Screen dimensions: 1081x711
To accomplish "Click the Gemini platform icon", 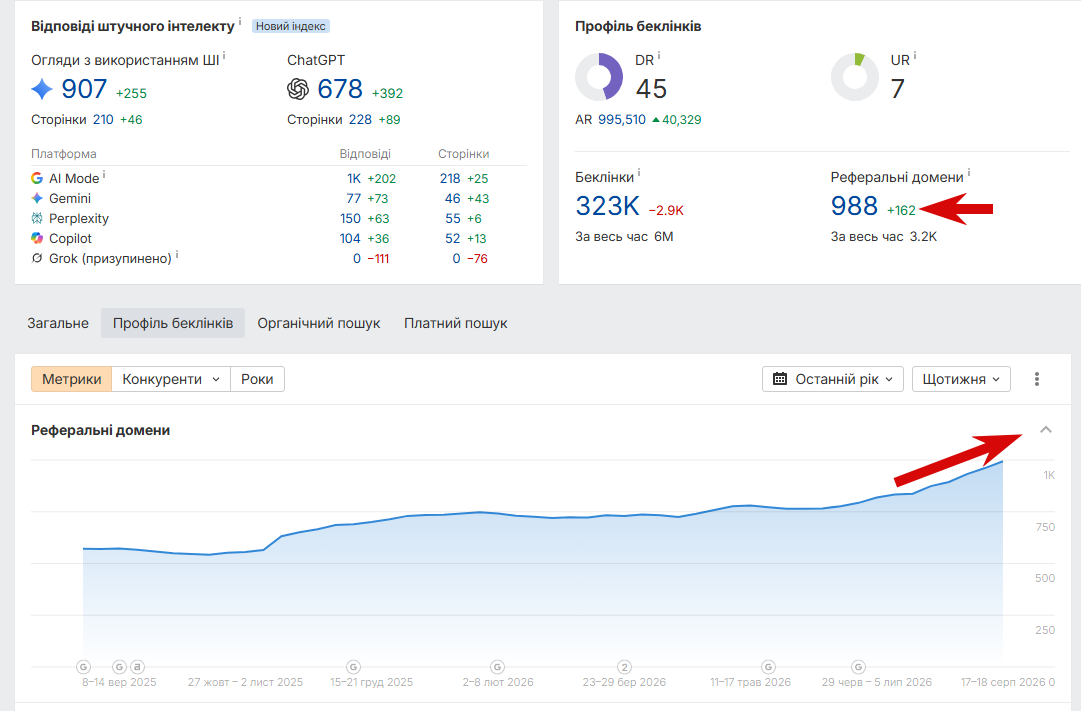I will [37, 198].
